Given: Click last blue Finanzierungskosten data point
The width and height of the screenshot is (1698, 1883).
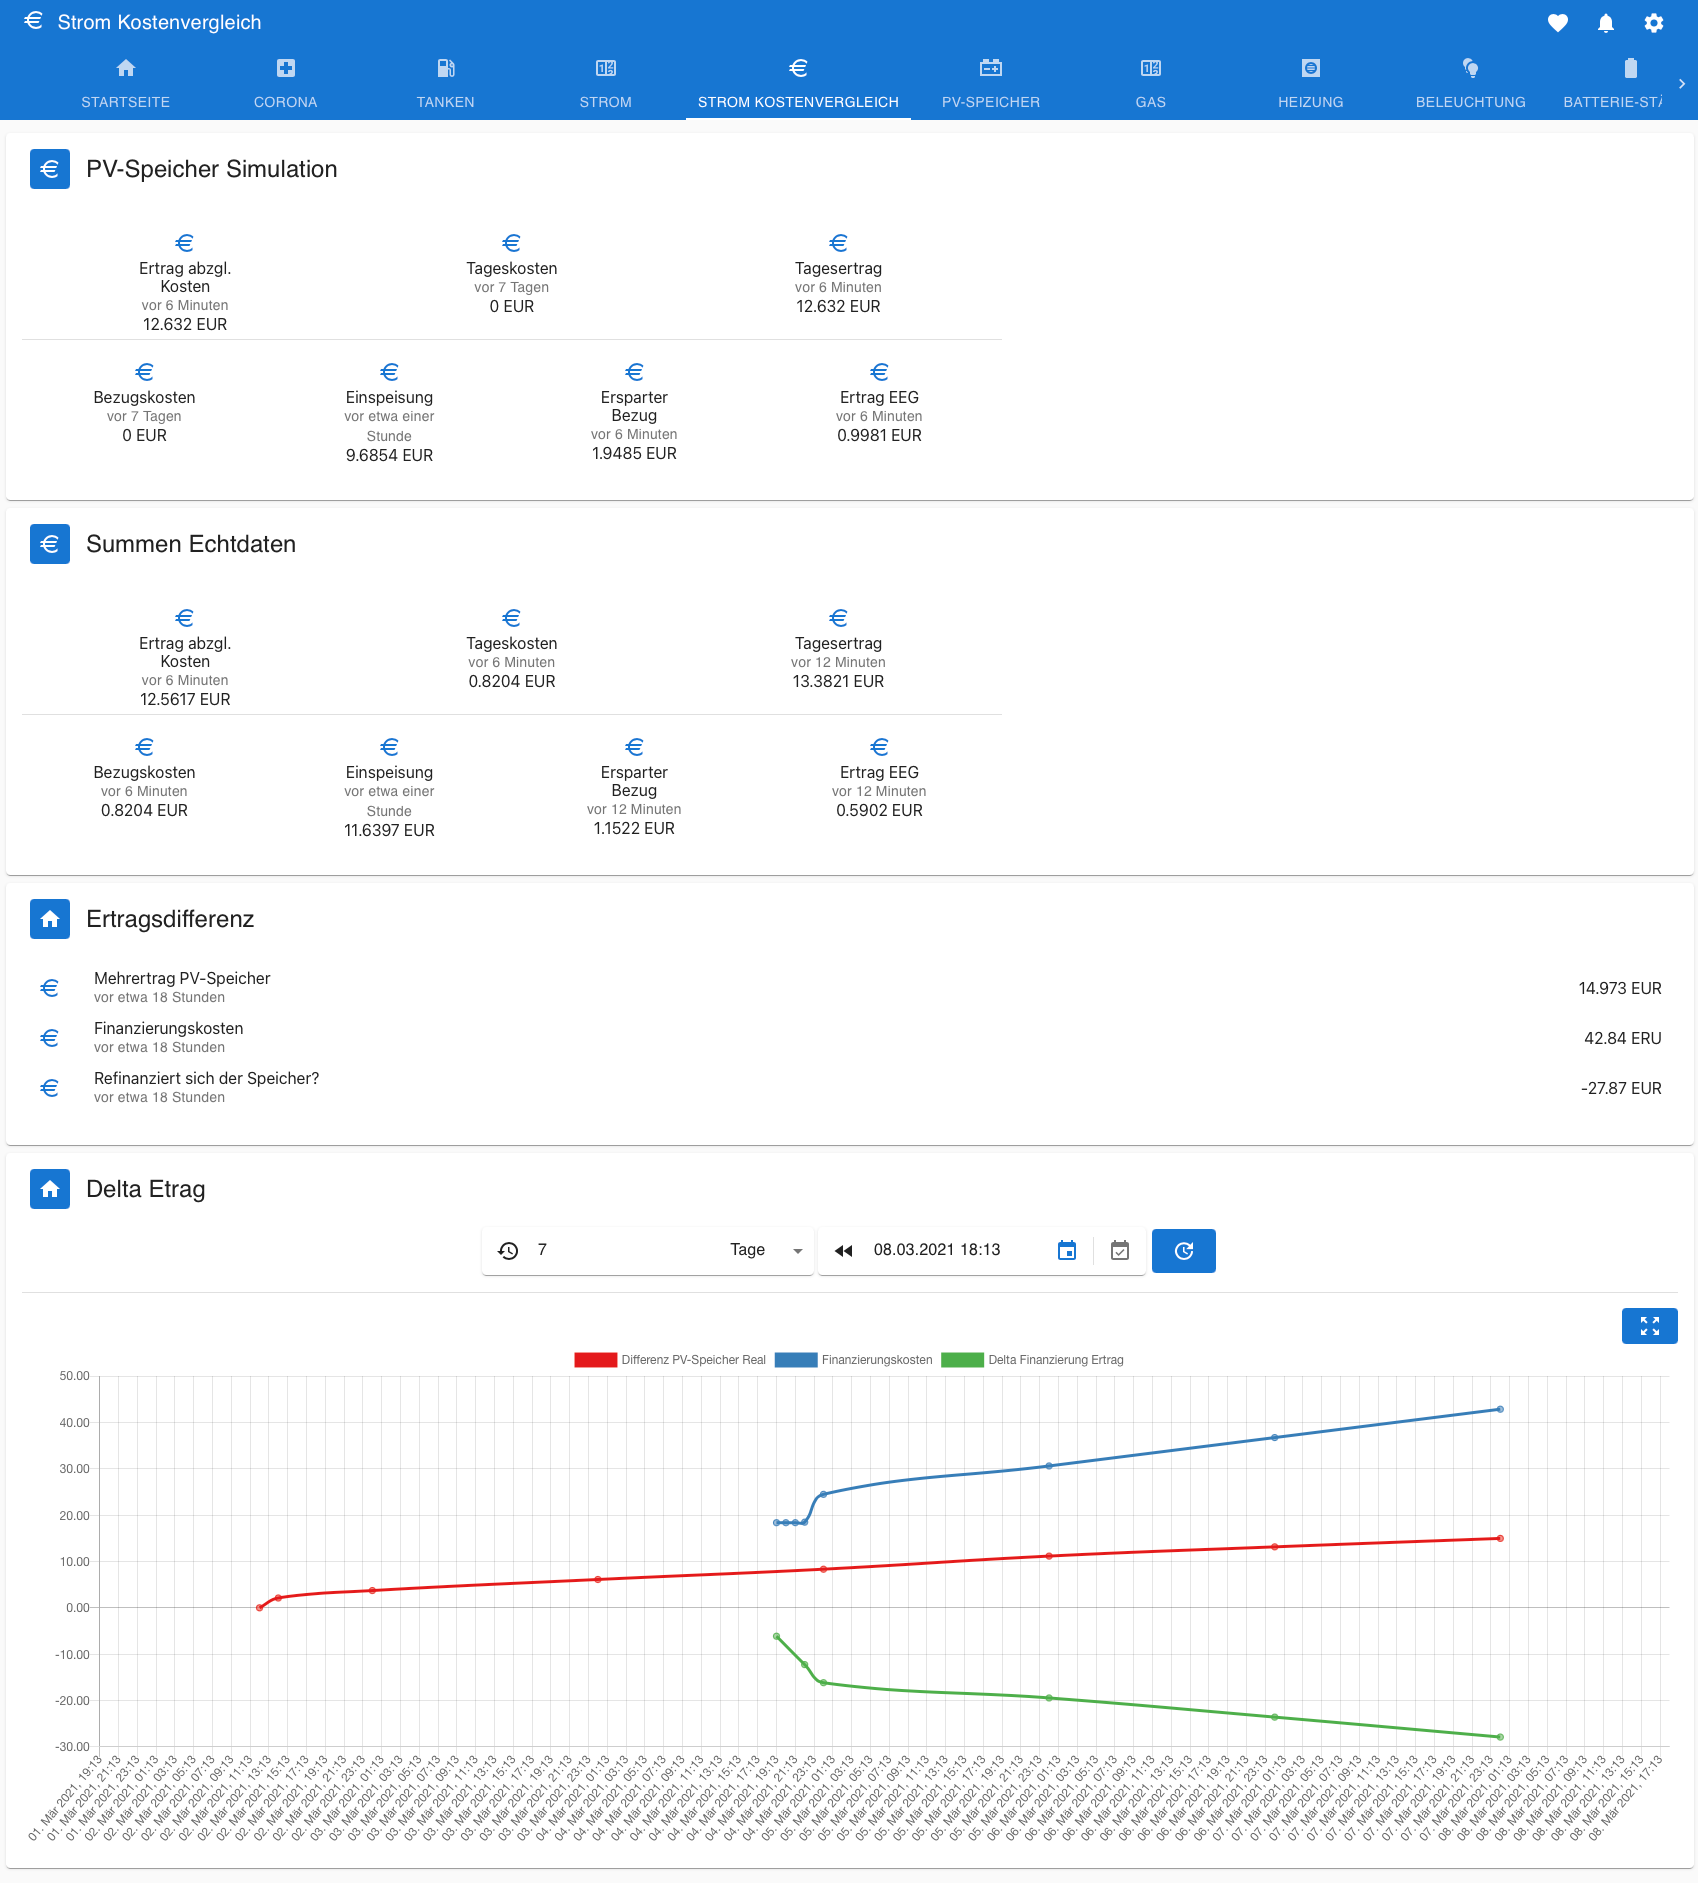Looking at the screenshot, I should click(x=1500, y=1409).
